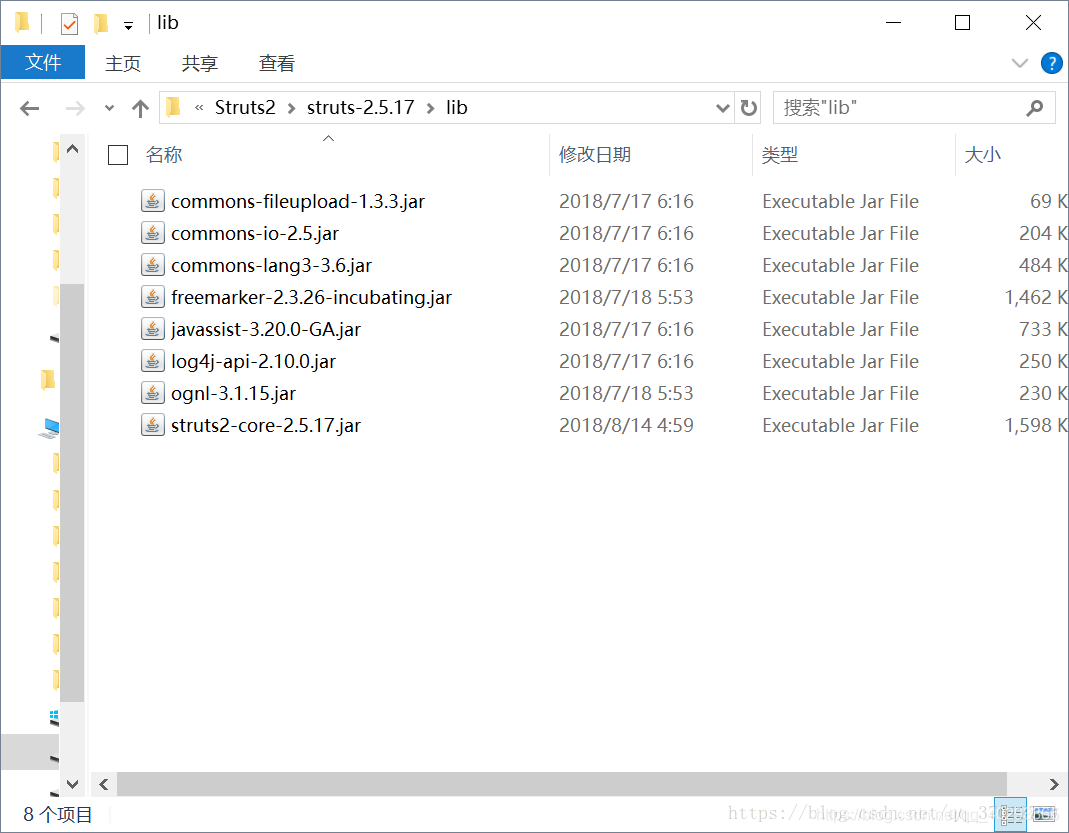Expand the Quick Access Toolbar customization menu
The height and width of the screenshot is (833, 1069).
(128, 22)
